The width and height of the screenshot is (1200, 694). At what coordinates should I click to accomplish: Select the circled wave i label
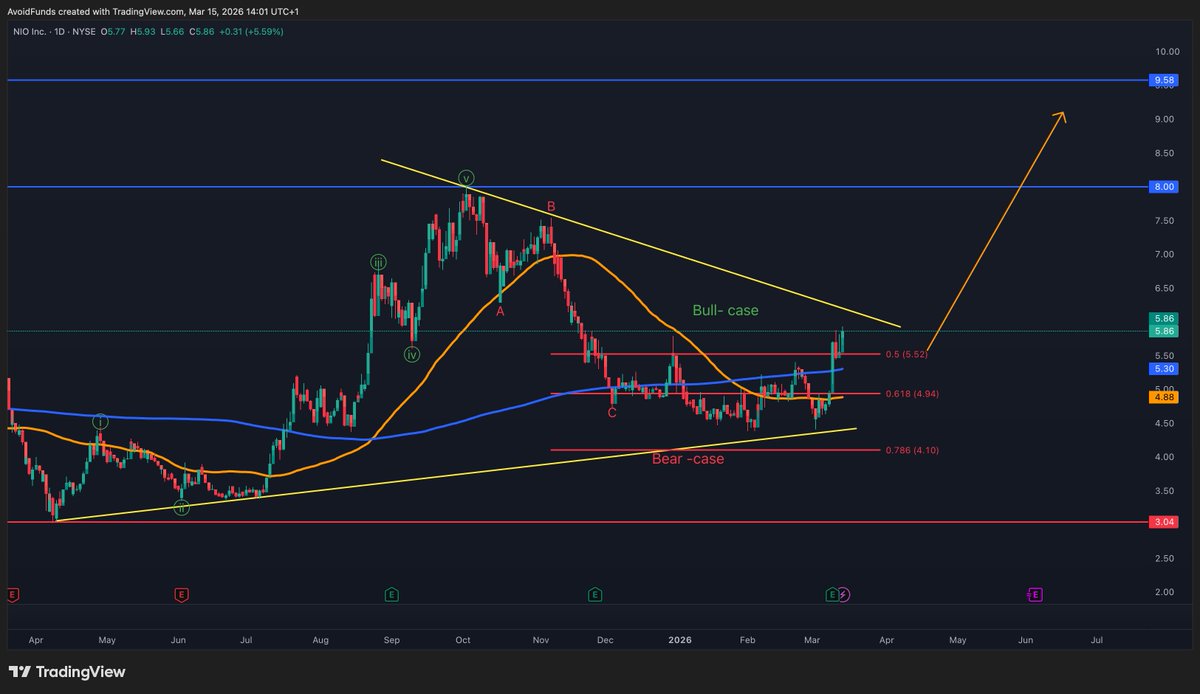click(100, 422)
